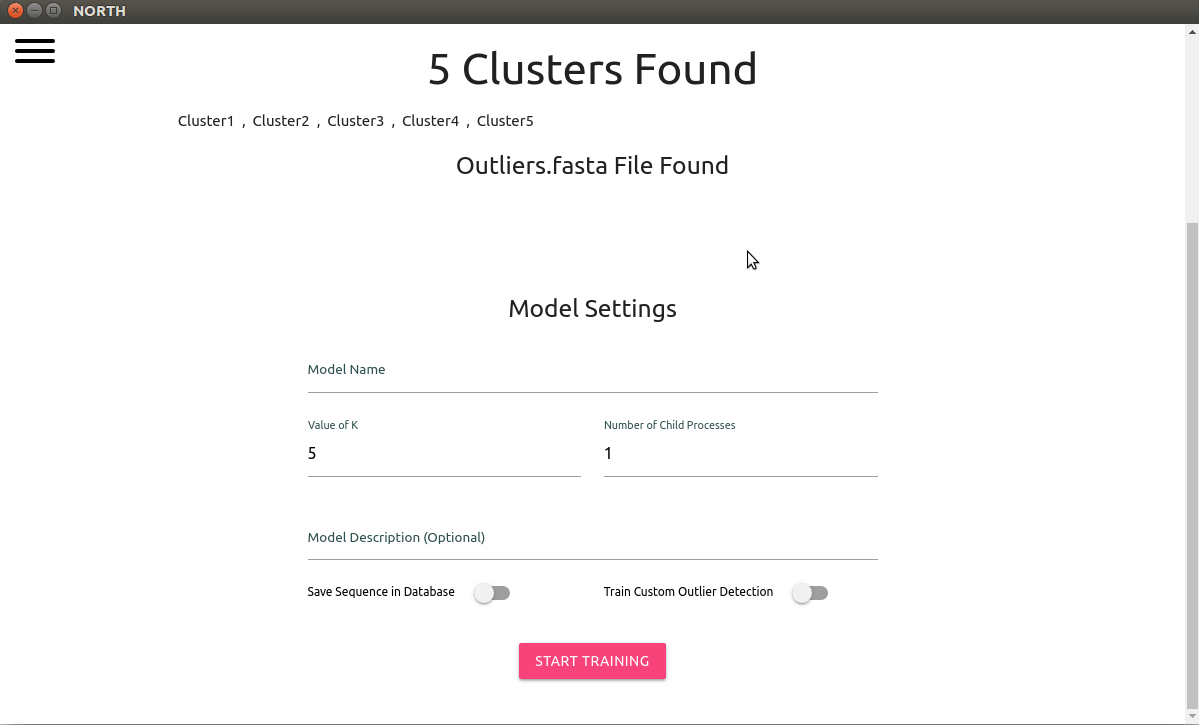Focus the Model Name field

[593, 375]
